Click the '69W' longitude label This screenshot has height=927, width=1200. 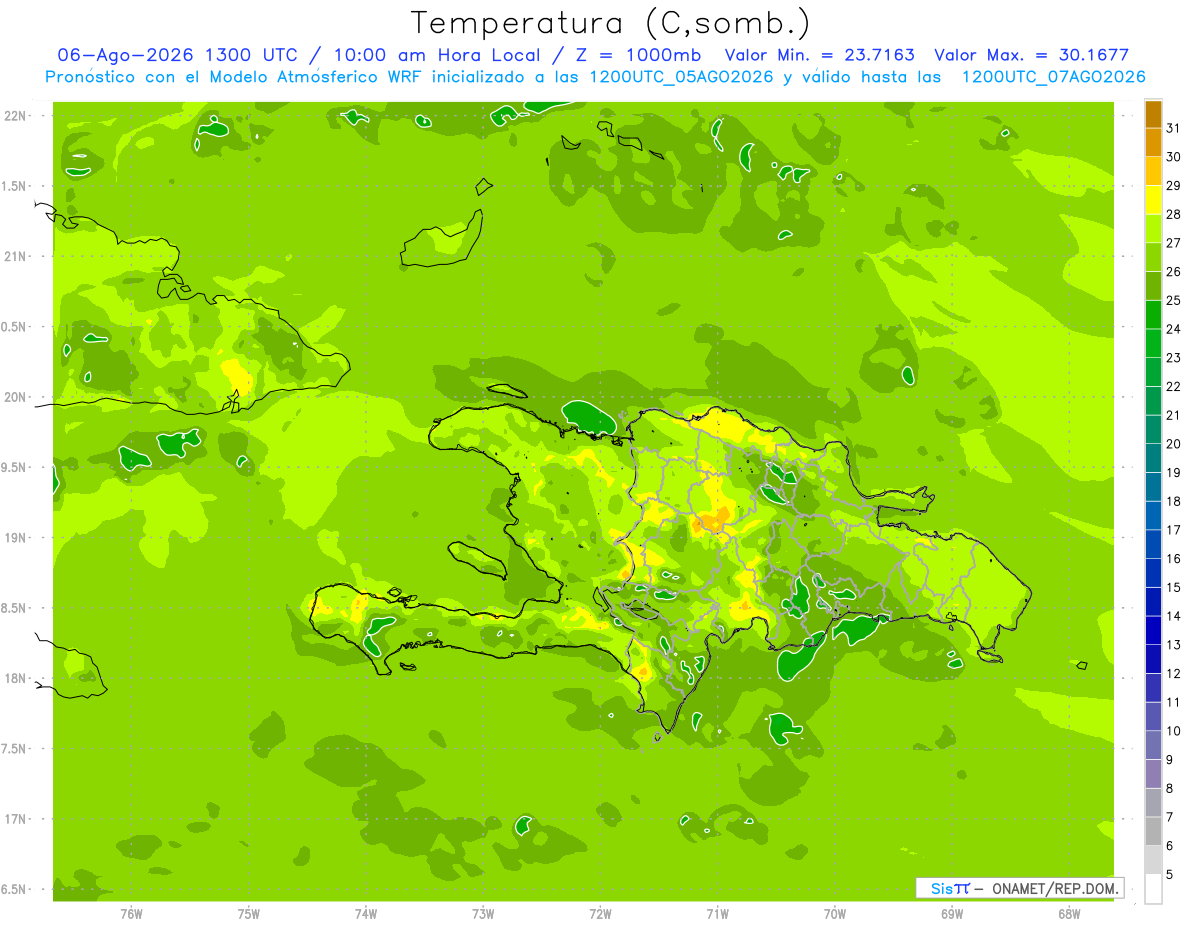point(951,913)
